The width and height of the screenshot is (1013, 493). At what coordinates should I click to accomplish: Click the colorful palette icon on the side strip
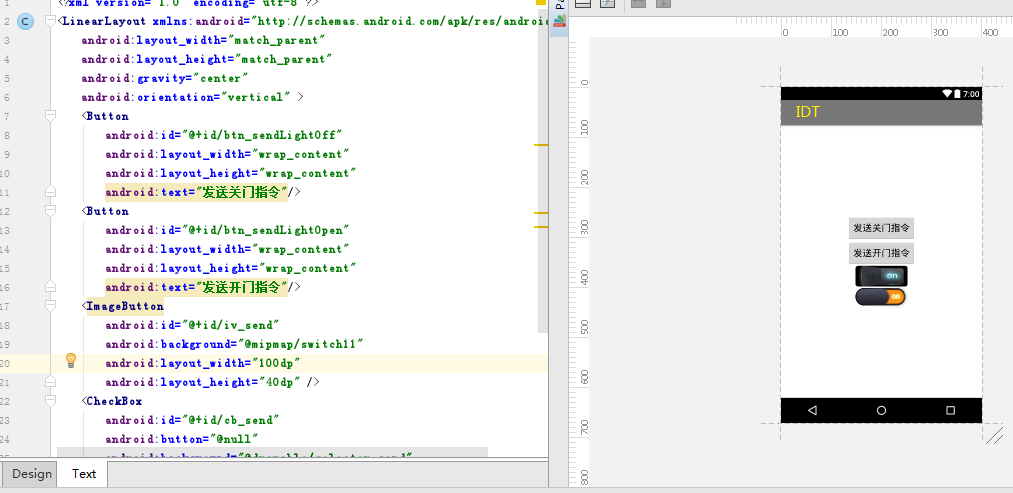point(559,19)
